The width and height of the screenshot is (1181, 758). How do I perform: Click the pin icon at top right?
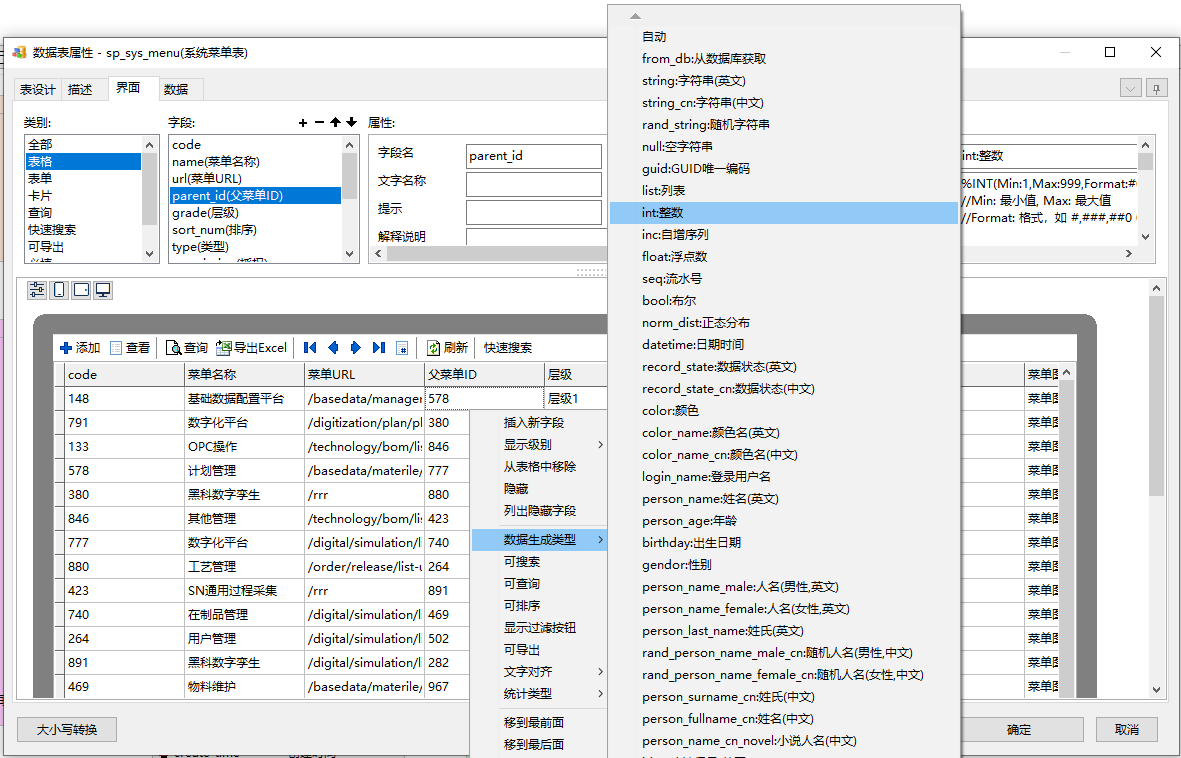pyautogui.click(x=1157, y=88)
